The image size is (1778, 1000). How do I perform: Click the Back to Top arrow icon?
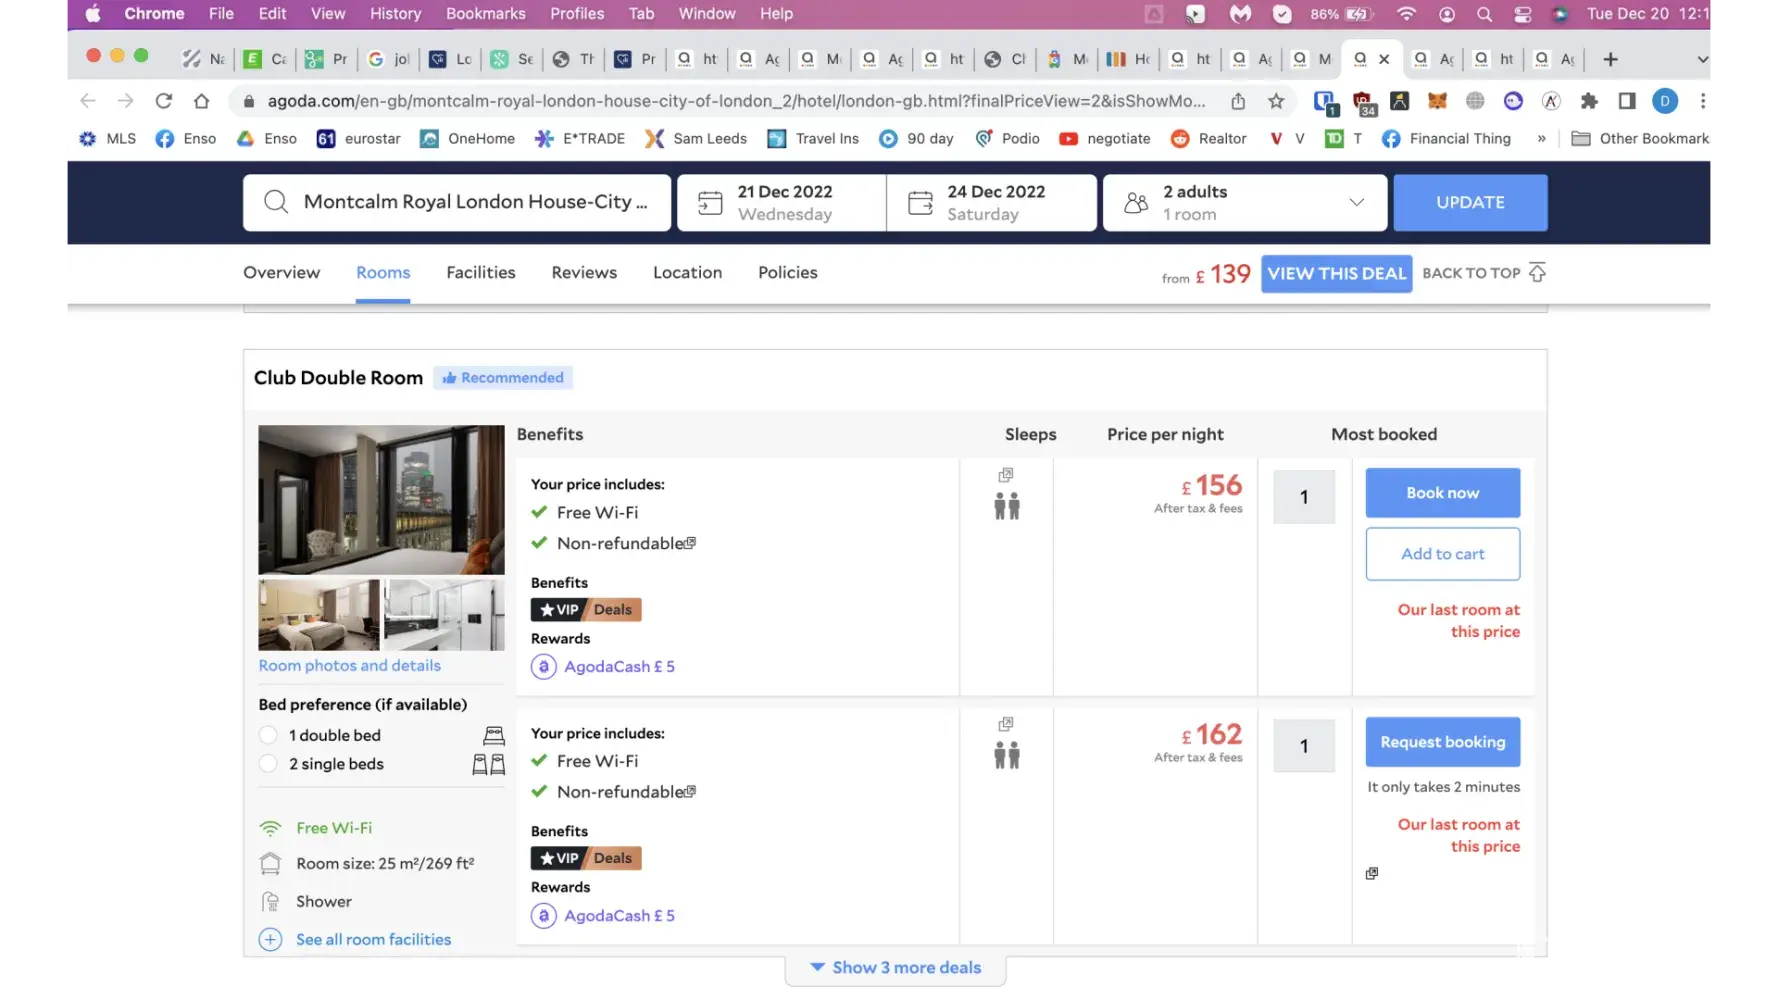1537,273
